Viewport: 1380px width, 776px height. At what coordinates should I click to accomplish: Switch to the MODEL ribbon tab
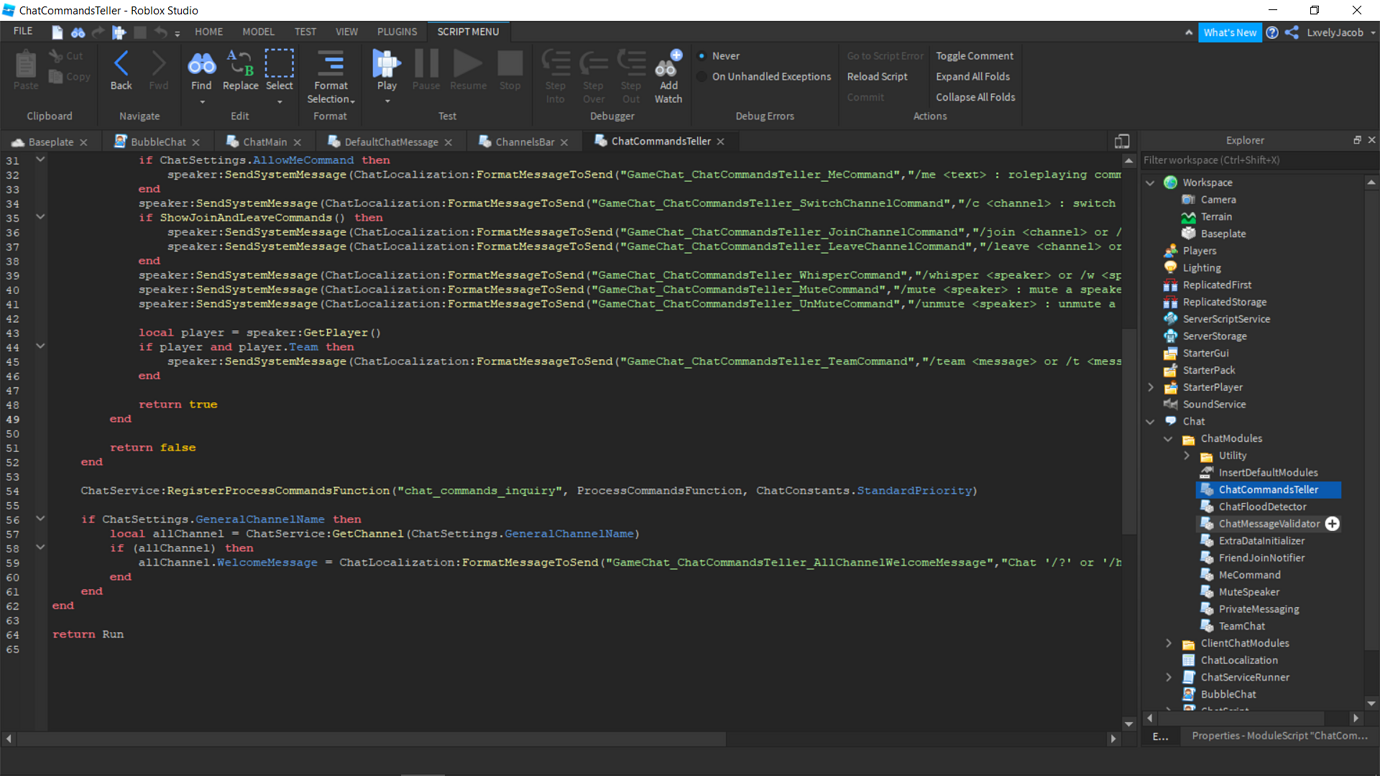[258, 32]
